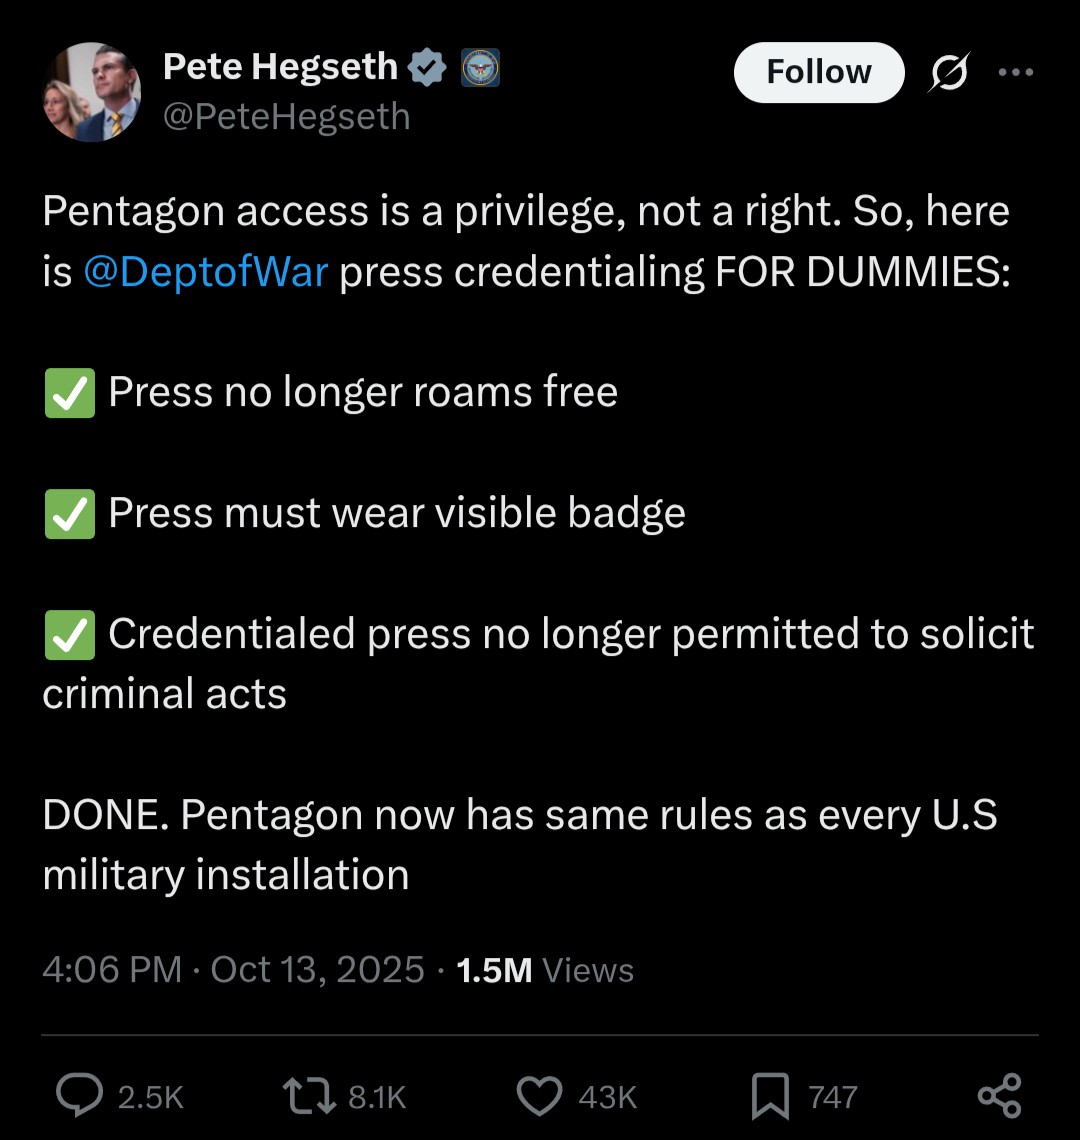View the 1.5M Views analytics
Screen dimensions: 1080x1140
point(544,970)
